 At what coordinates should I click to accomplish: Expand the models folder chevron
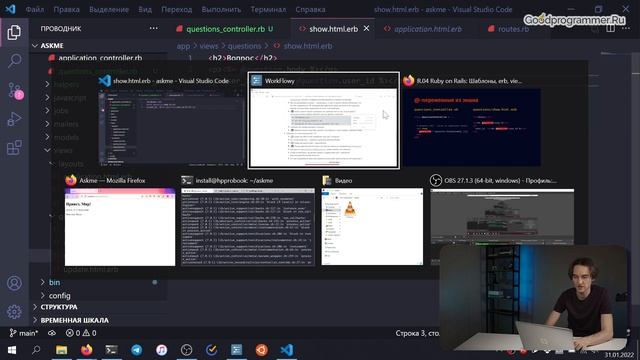47,137
